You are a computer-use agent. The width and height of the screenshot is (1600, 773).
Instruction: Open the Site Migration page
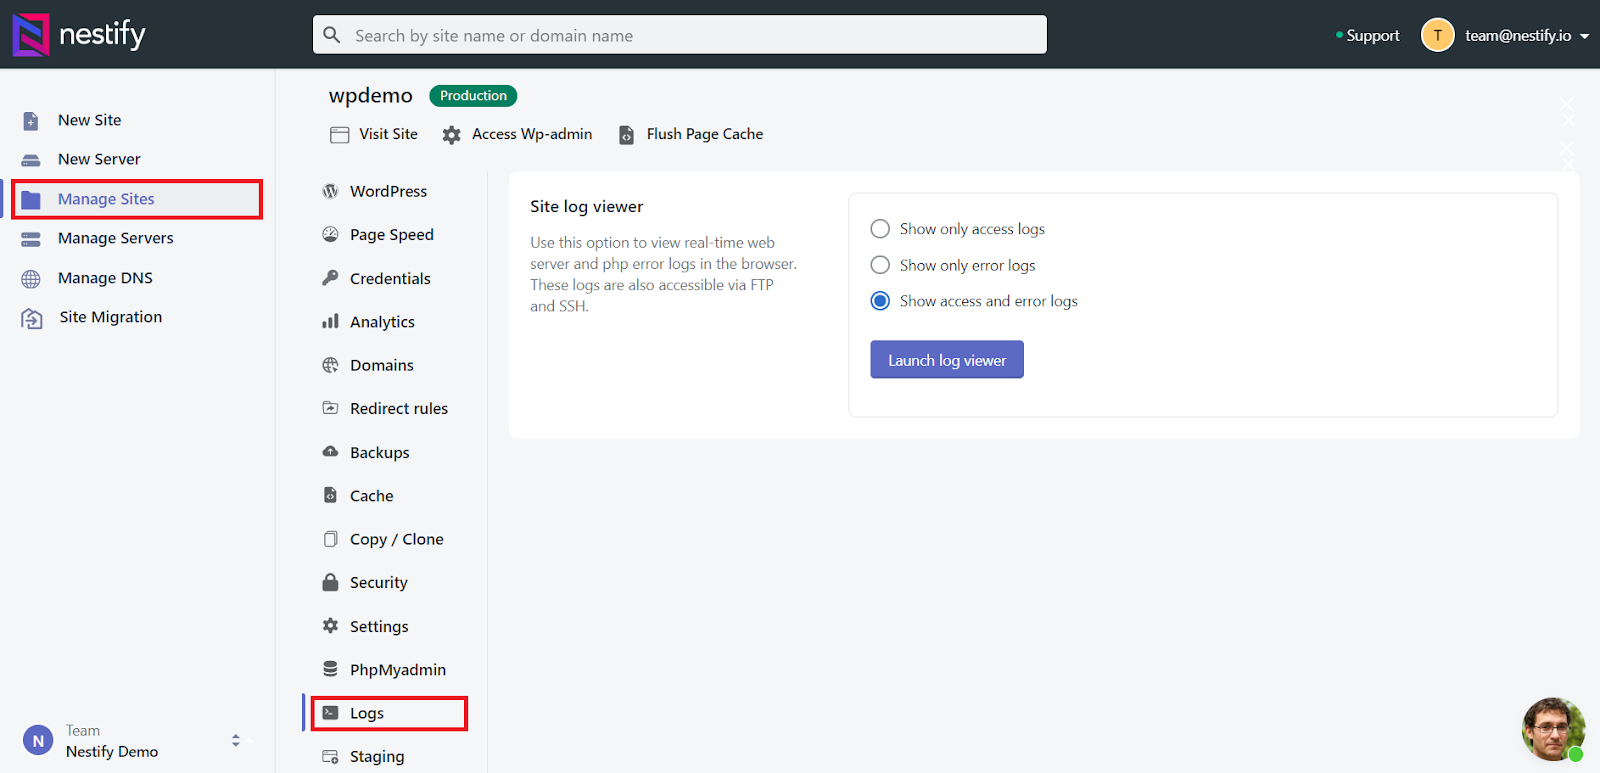110,317
